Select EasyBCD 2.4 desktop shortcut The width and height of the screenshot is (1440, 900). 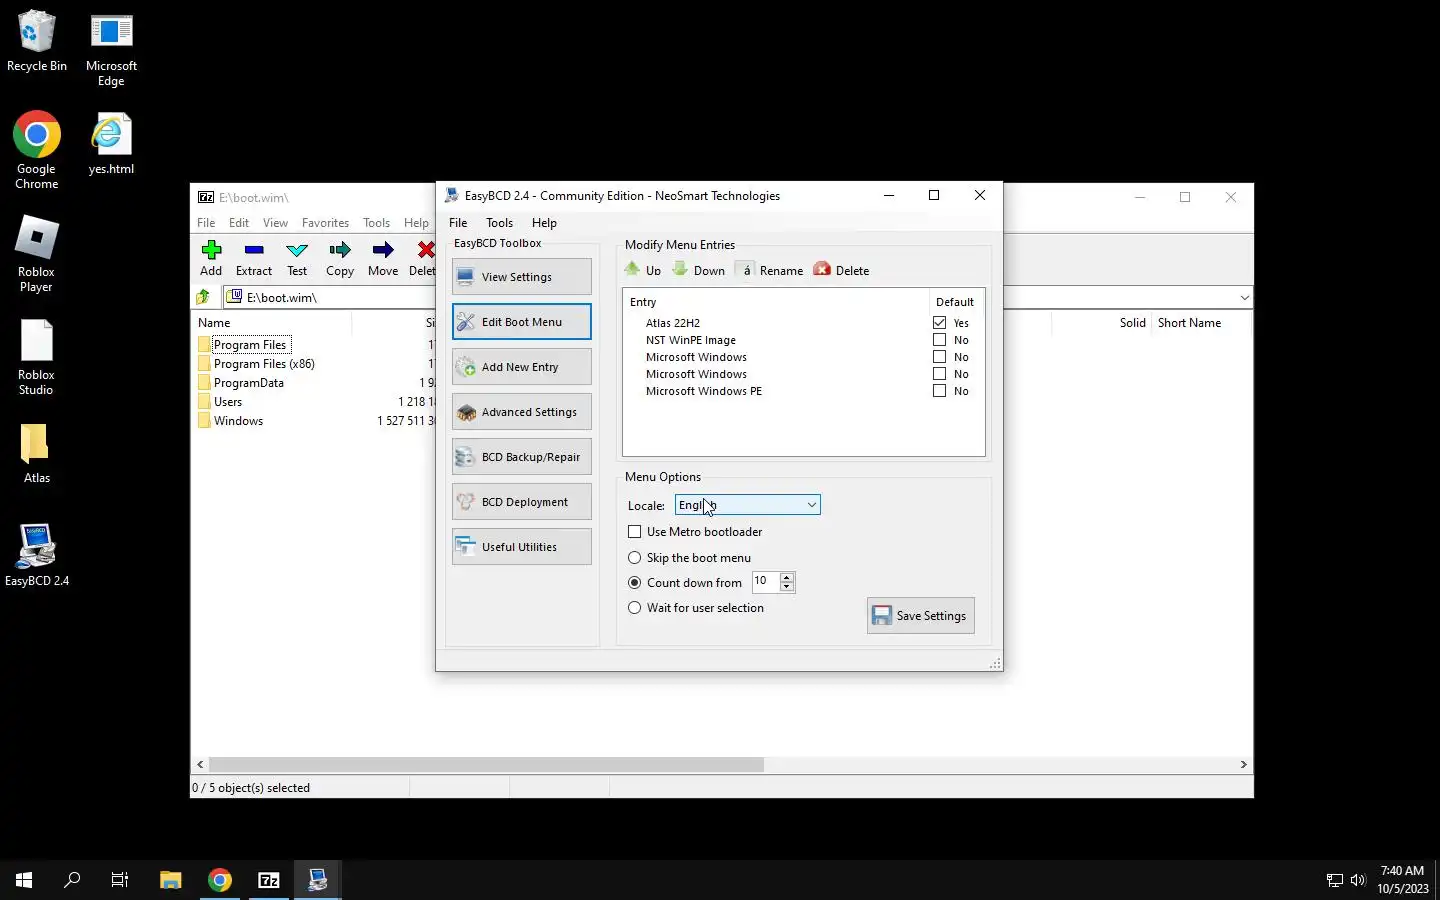[x=37, y=555]
